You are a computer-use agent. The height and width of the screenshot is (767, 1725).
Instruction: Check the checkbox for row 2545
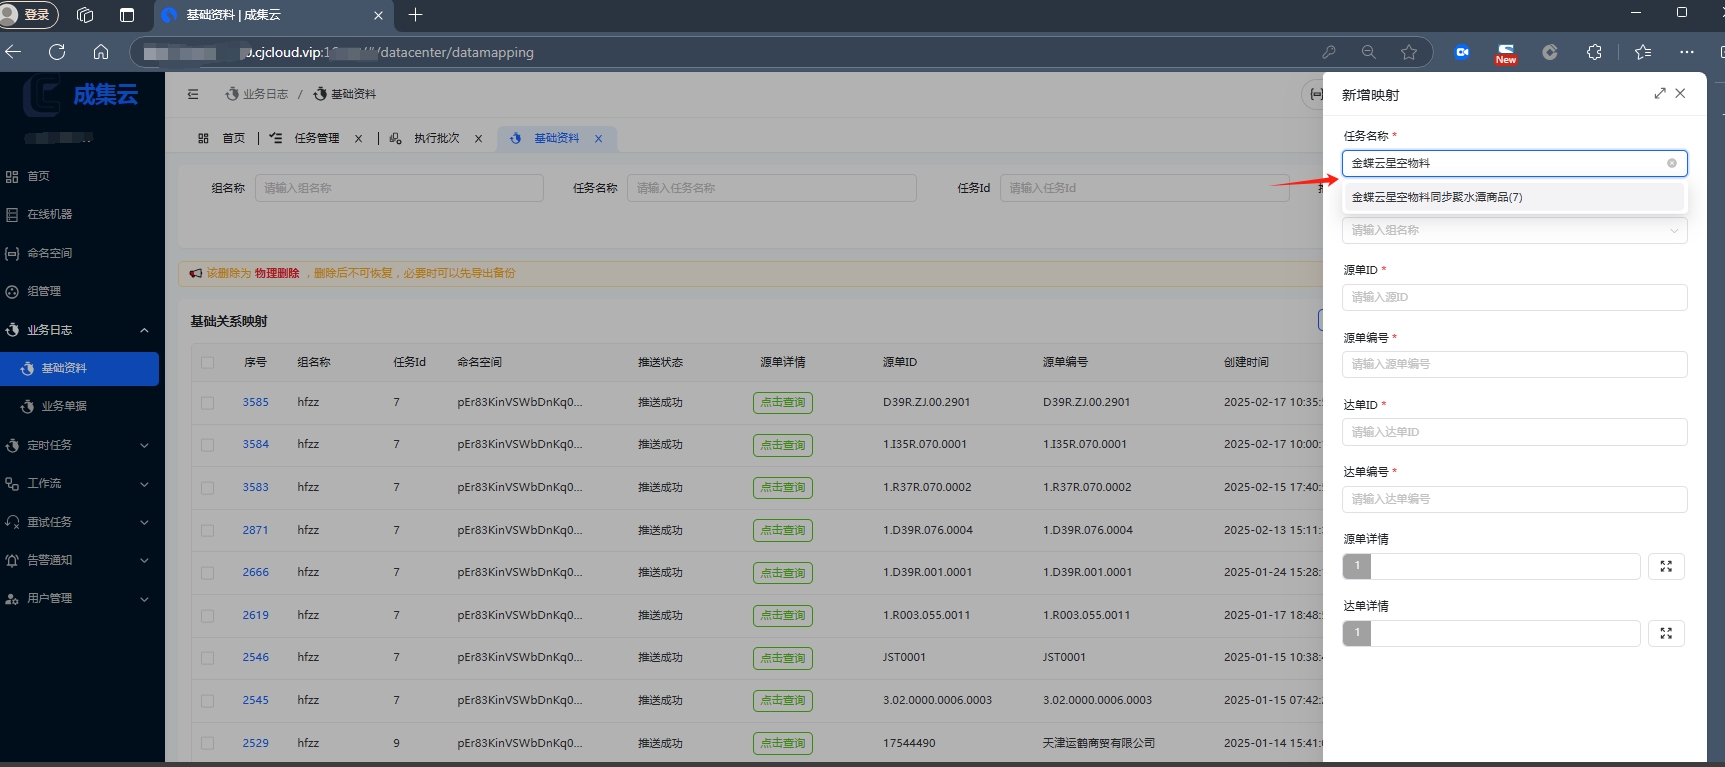(x=207, y=700)
